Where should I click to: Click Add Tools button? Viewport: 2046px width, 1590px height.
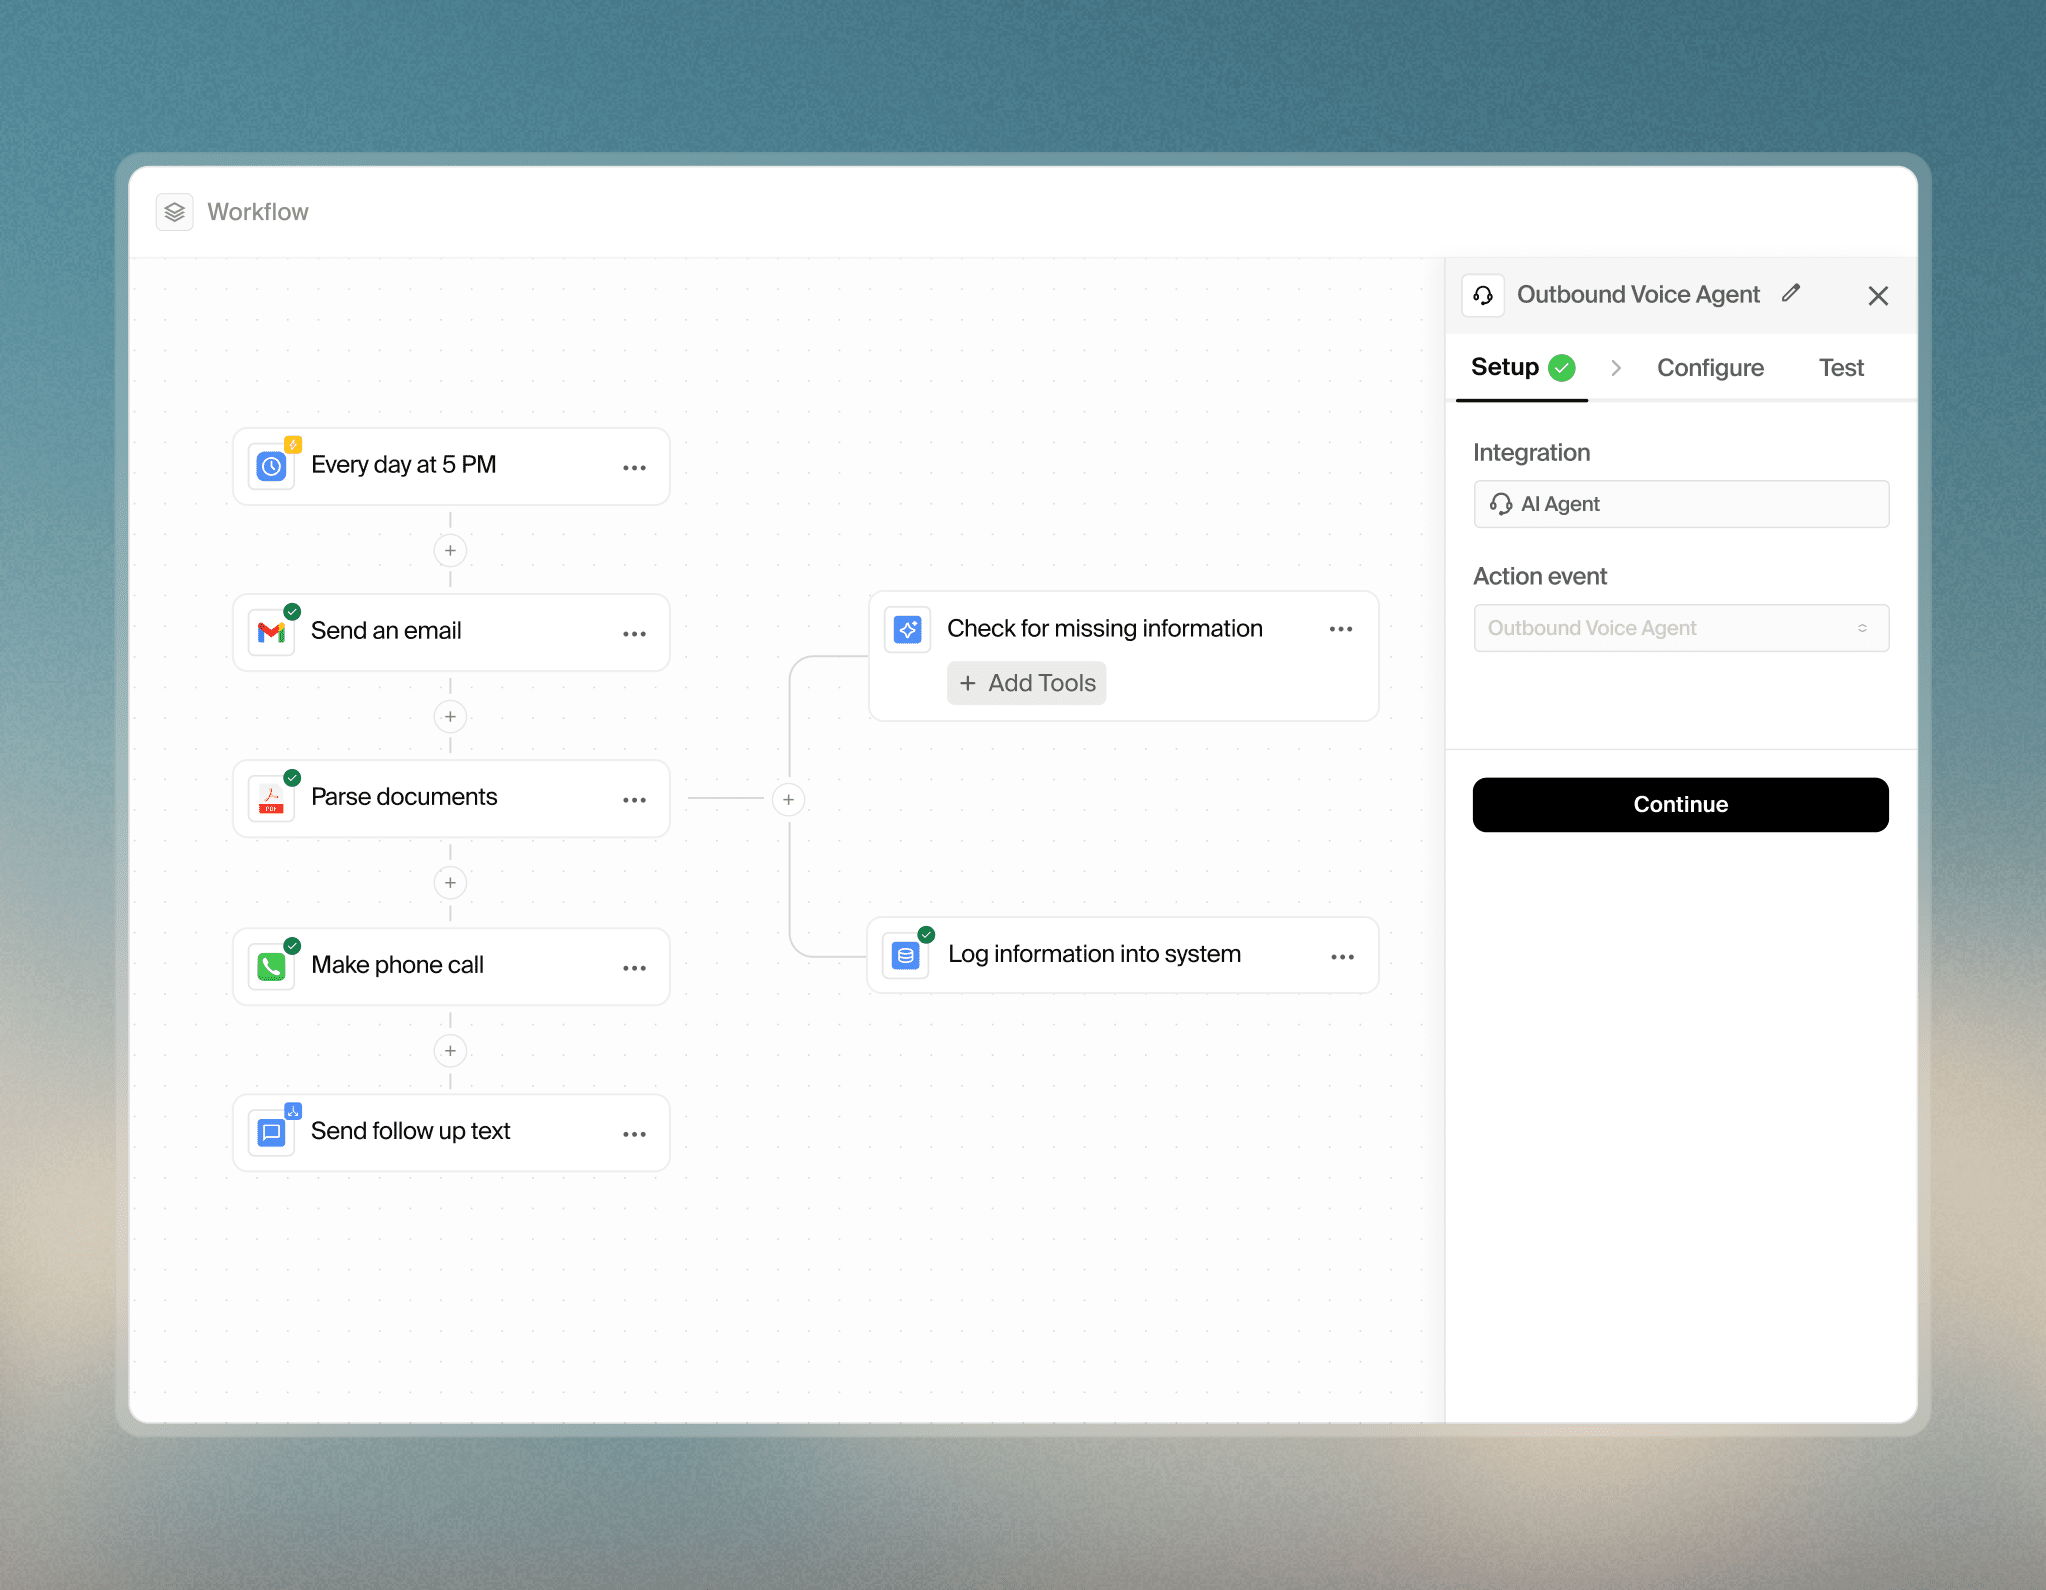[x=1027, y=683]
